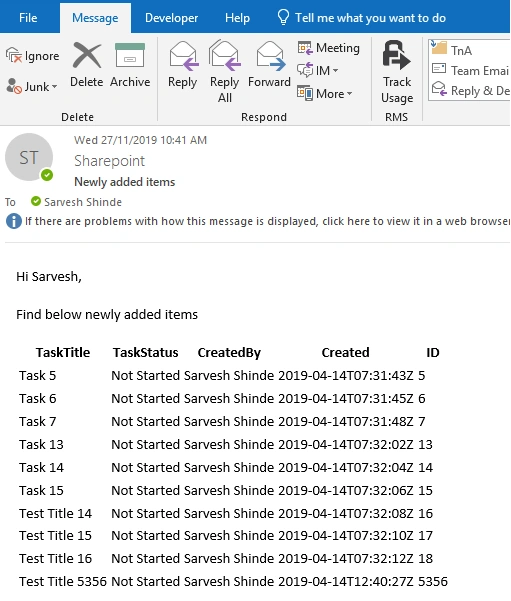Open the File tab
The height and width of the screenshot is (601, 511).
pyautogui.click(x=28, y=18)
